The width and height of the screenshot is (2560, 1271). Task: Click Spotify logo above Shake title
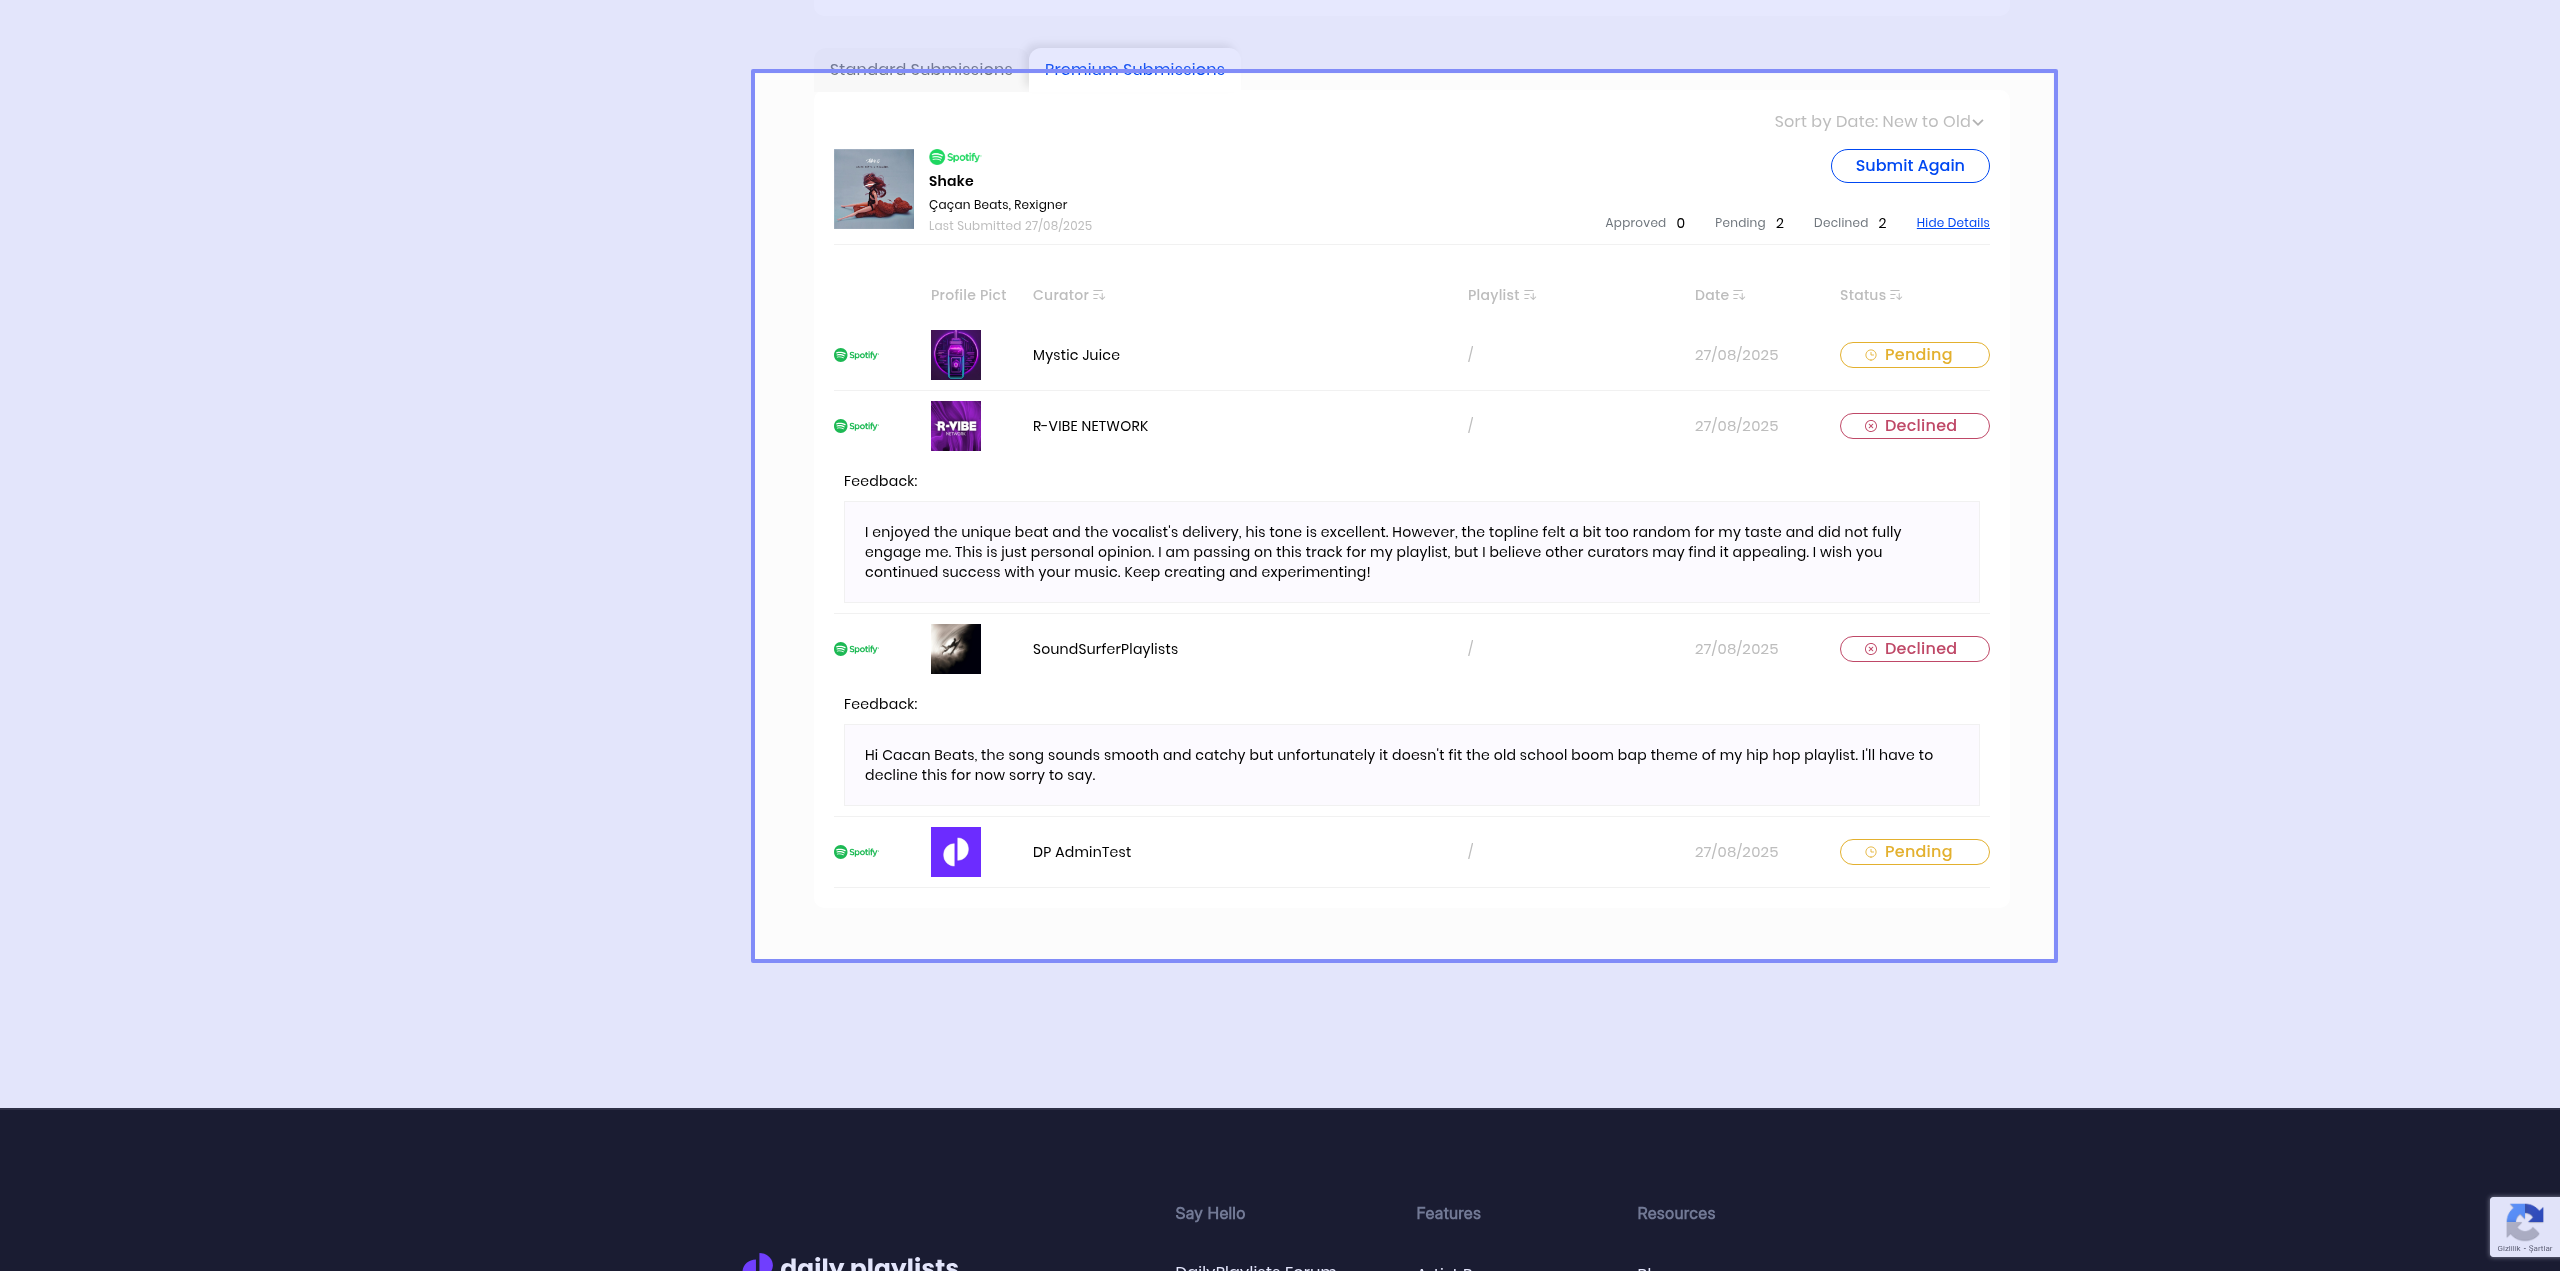click(955, 157)
